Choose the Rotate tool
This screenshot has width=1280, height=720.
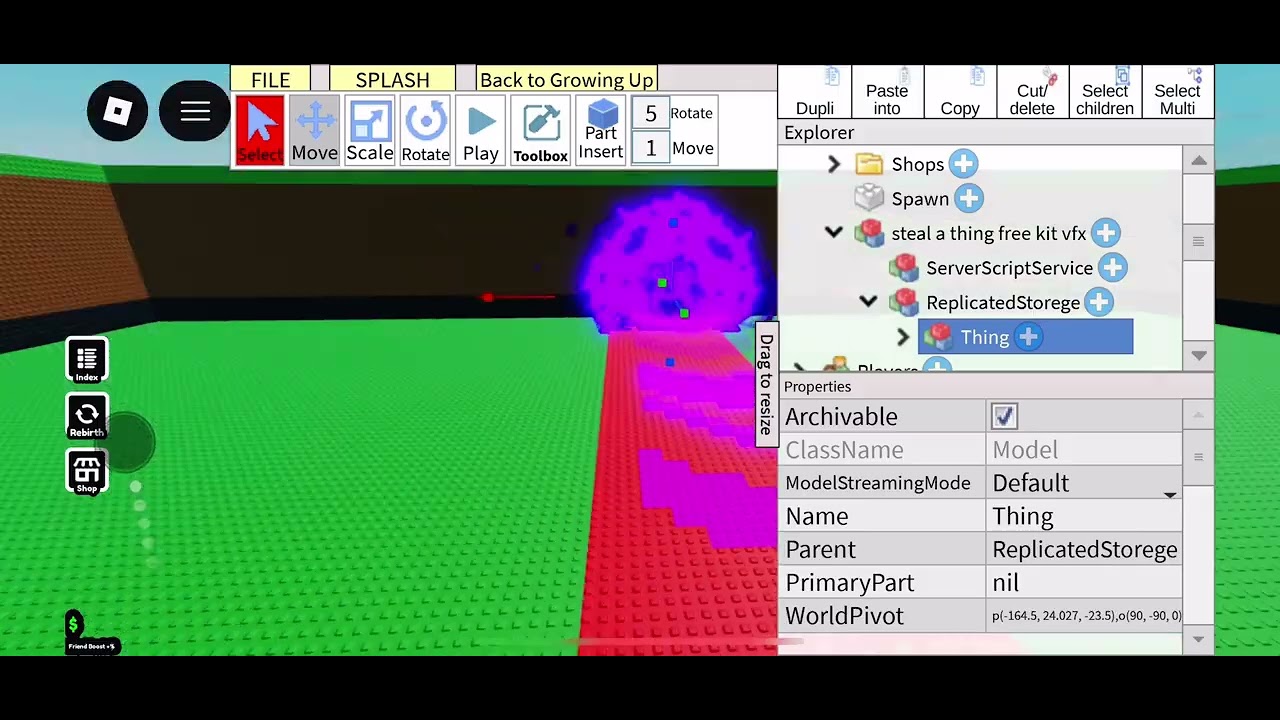425,130
